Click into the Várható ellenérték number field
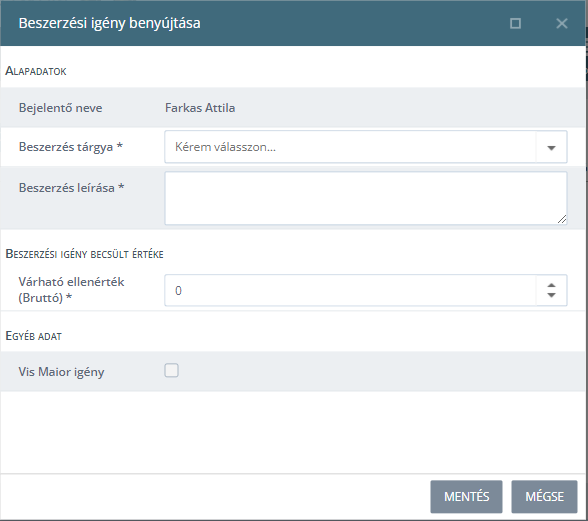This screenshot has height=521, width=588. tap(350, 290)
